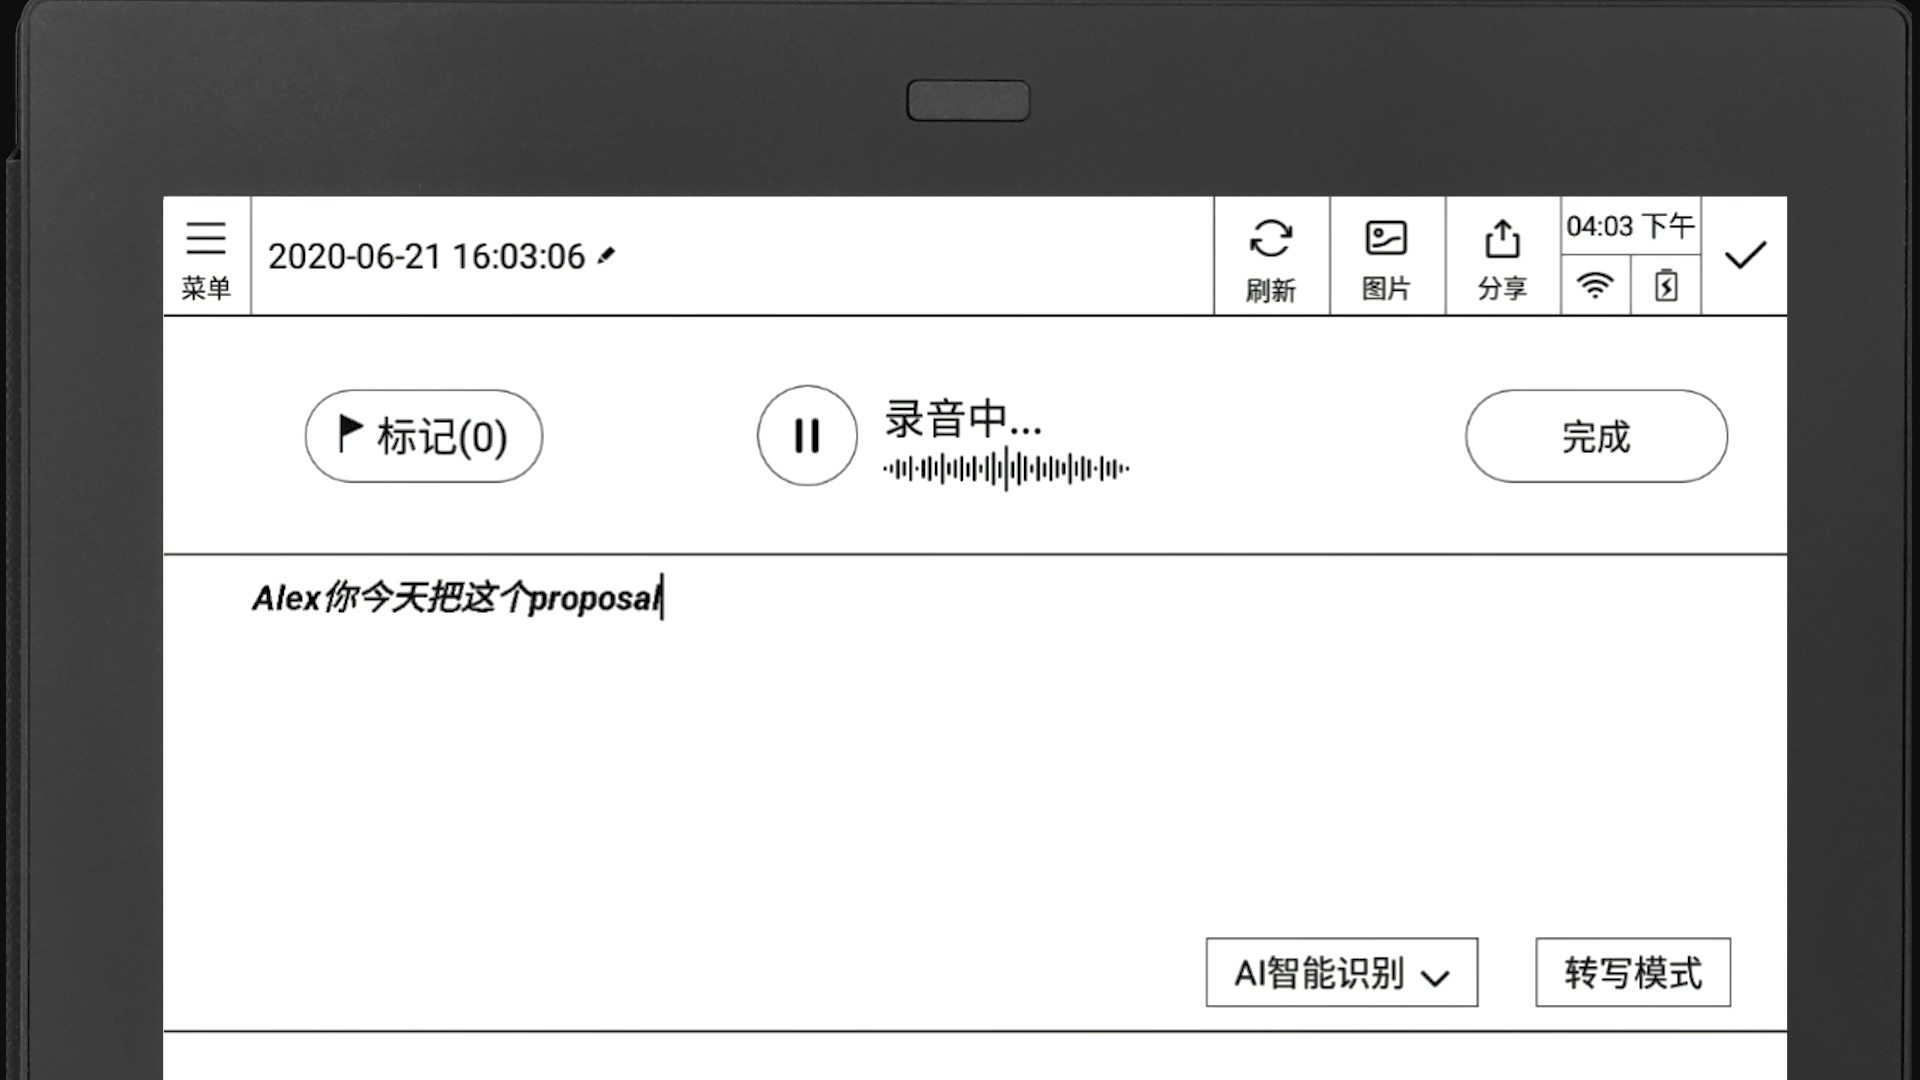Click the battery status icon
The image size is (1920, 1080).
coord(1665,286)
